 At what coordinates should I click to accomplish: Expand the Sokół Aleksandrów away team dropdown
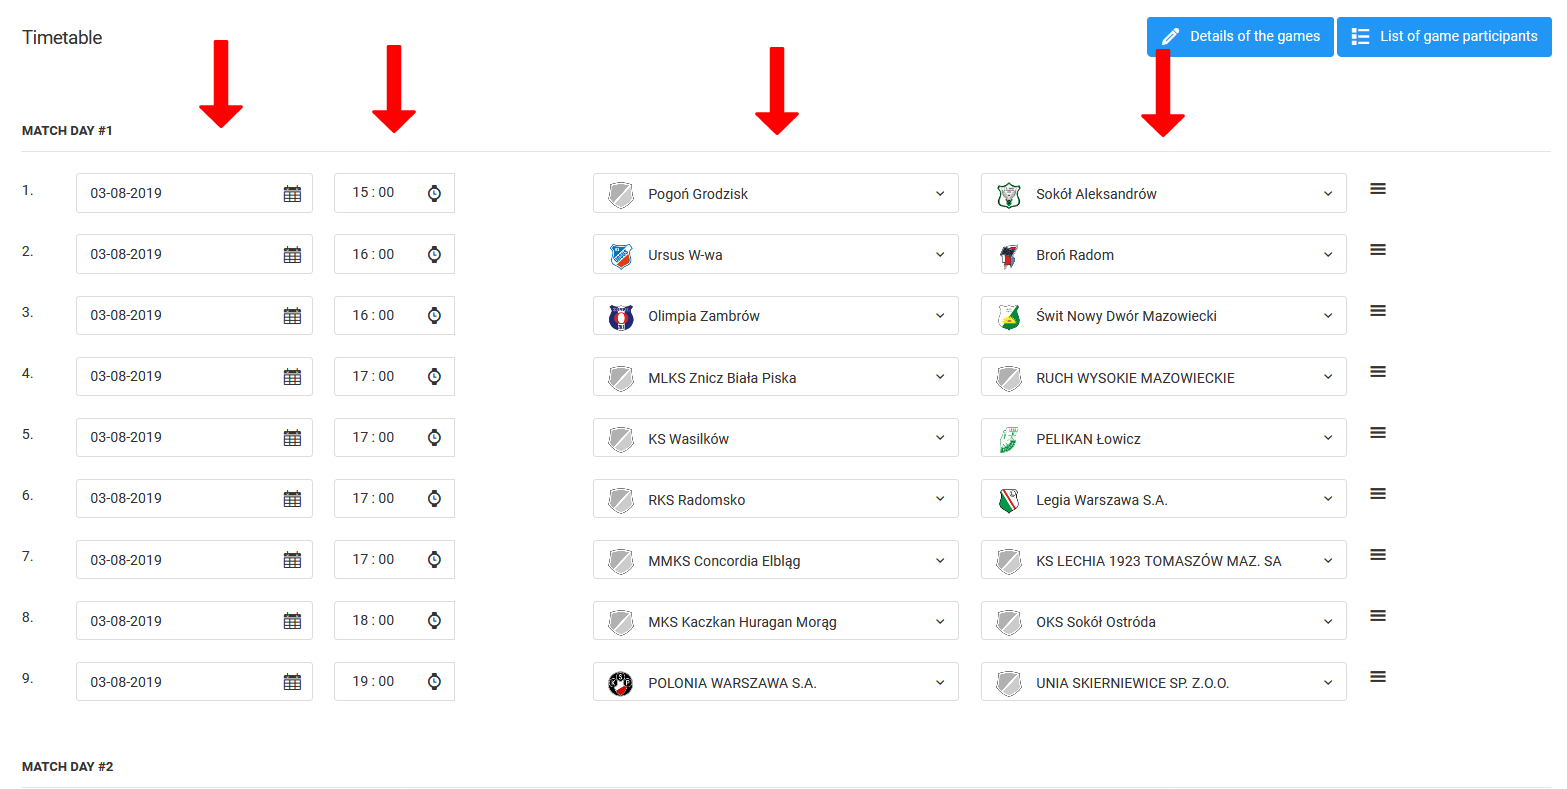(1163, 194)
